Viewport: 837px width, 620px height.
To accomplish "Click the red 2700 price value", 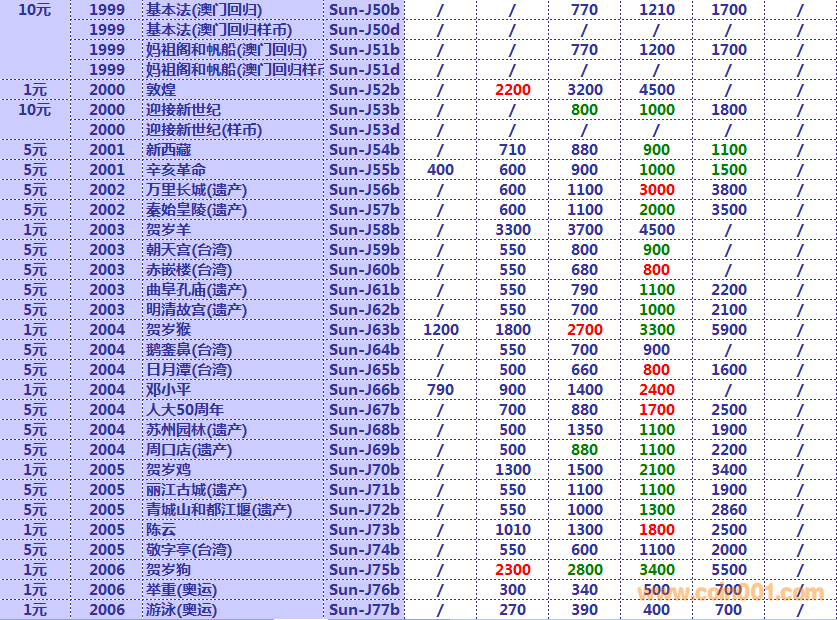I will 584,330.
